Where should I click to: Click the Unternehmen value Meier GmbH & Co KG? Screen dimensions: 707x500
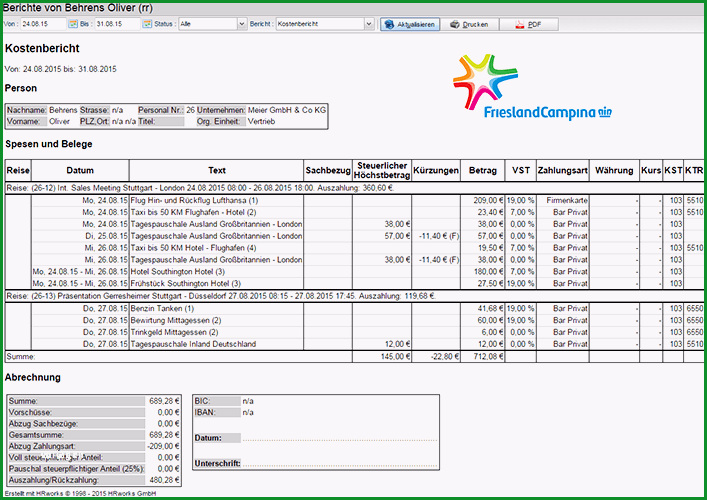point(287,110)
